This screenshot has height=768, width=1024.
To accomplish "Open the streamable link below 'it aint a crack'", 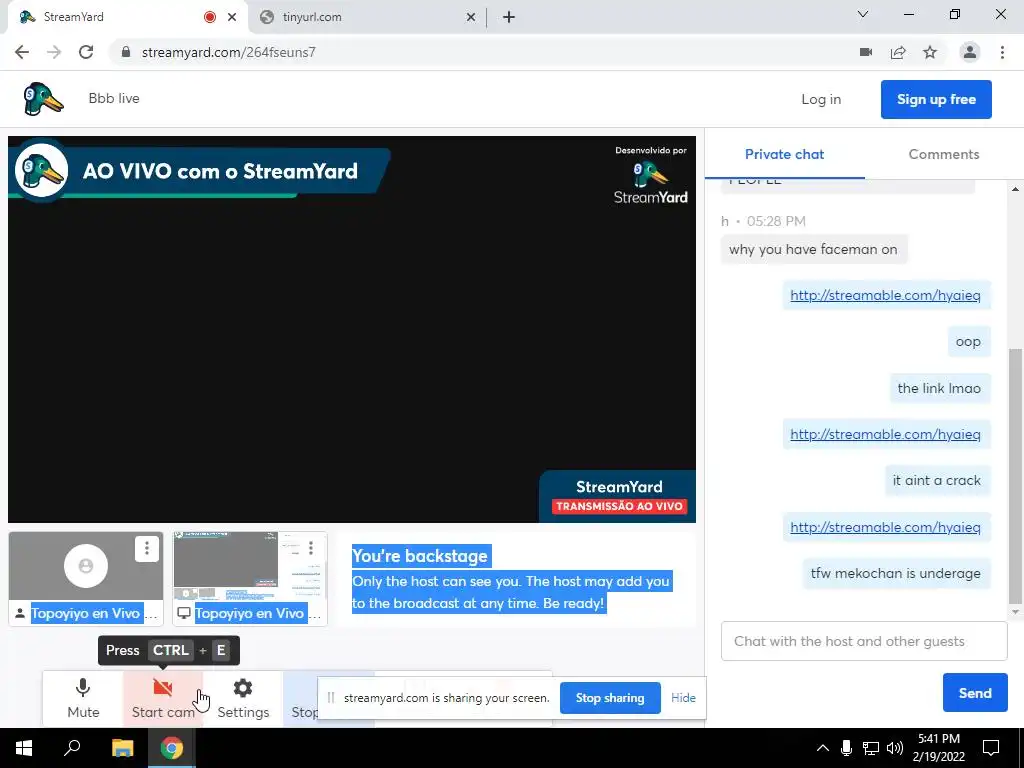I will click(885, 527).
